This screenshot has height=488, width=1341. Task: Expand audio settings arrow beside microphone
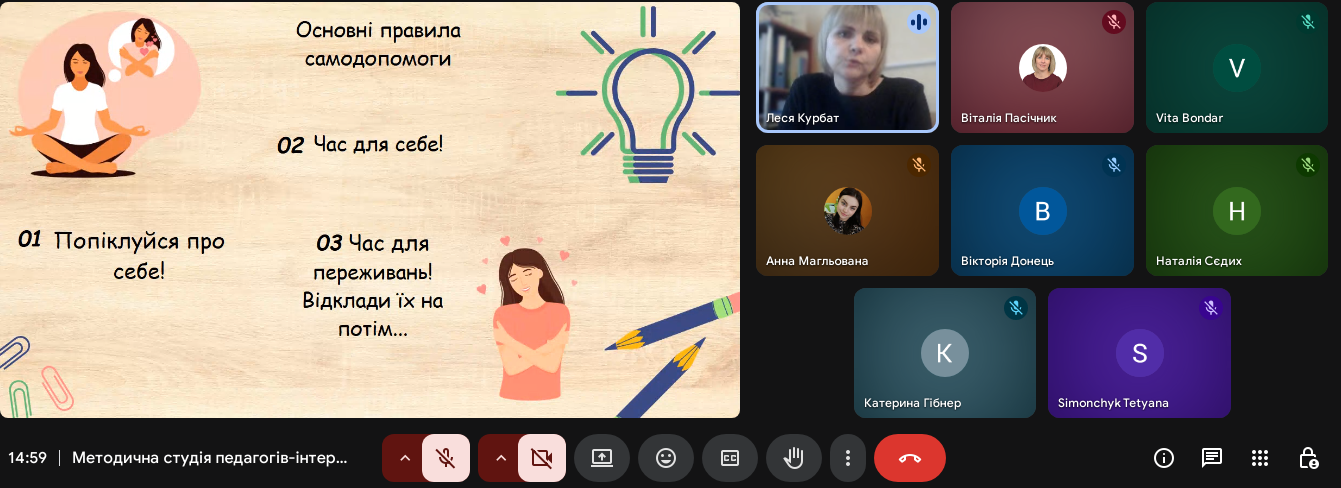point(405,458)
